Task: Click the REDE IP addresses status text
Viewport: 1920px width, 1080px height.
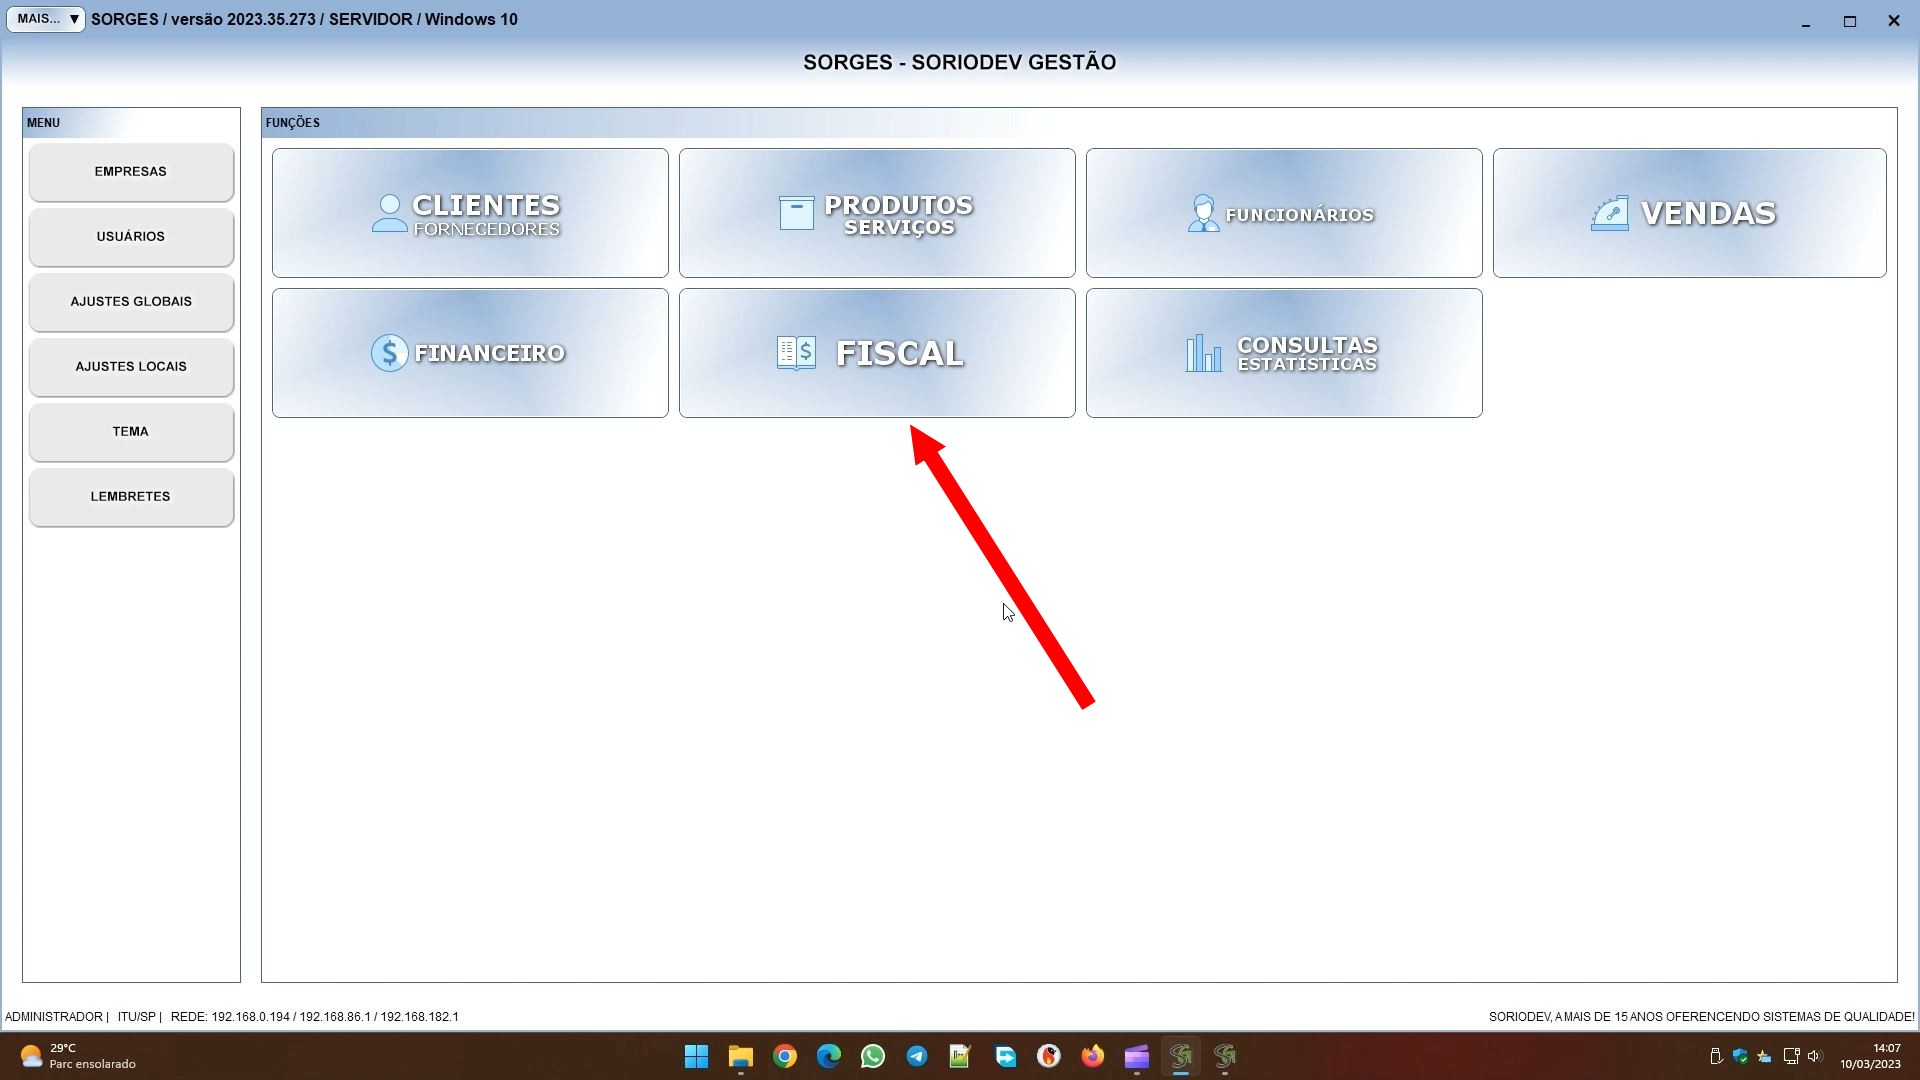Action: 314,1017
